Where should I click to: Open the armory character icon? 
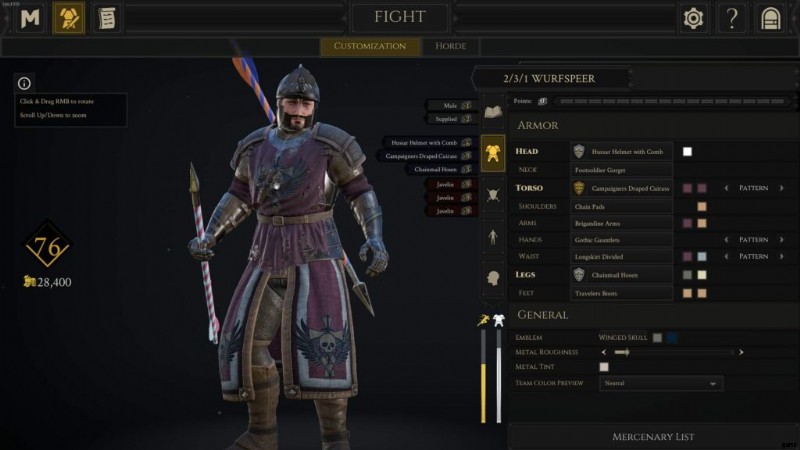[69, 18]
